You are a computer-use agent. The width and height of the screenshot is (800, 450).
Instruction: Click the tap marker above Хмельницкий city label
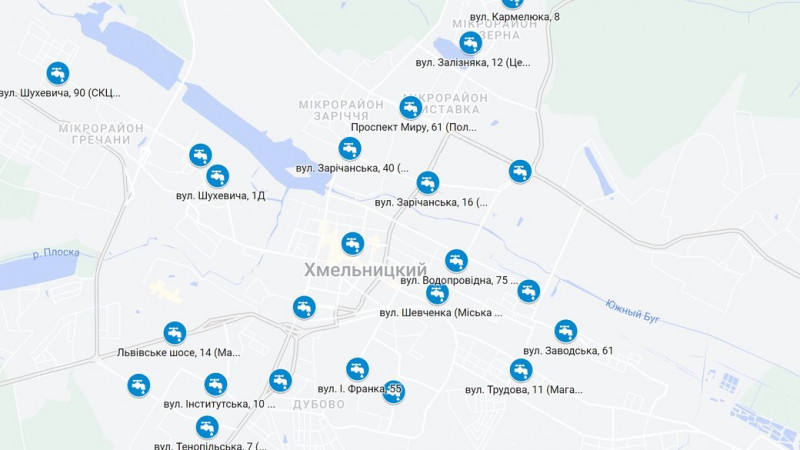(353, 243)
